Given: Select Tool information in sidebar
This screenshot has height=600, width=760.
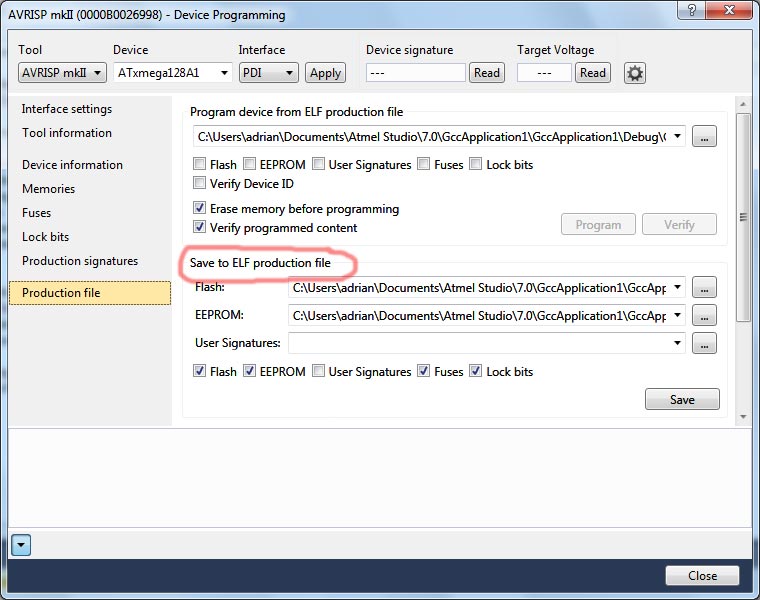Looking at the screenshot, I should click(x=67, y=133).
